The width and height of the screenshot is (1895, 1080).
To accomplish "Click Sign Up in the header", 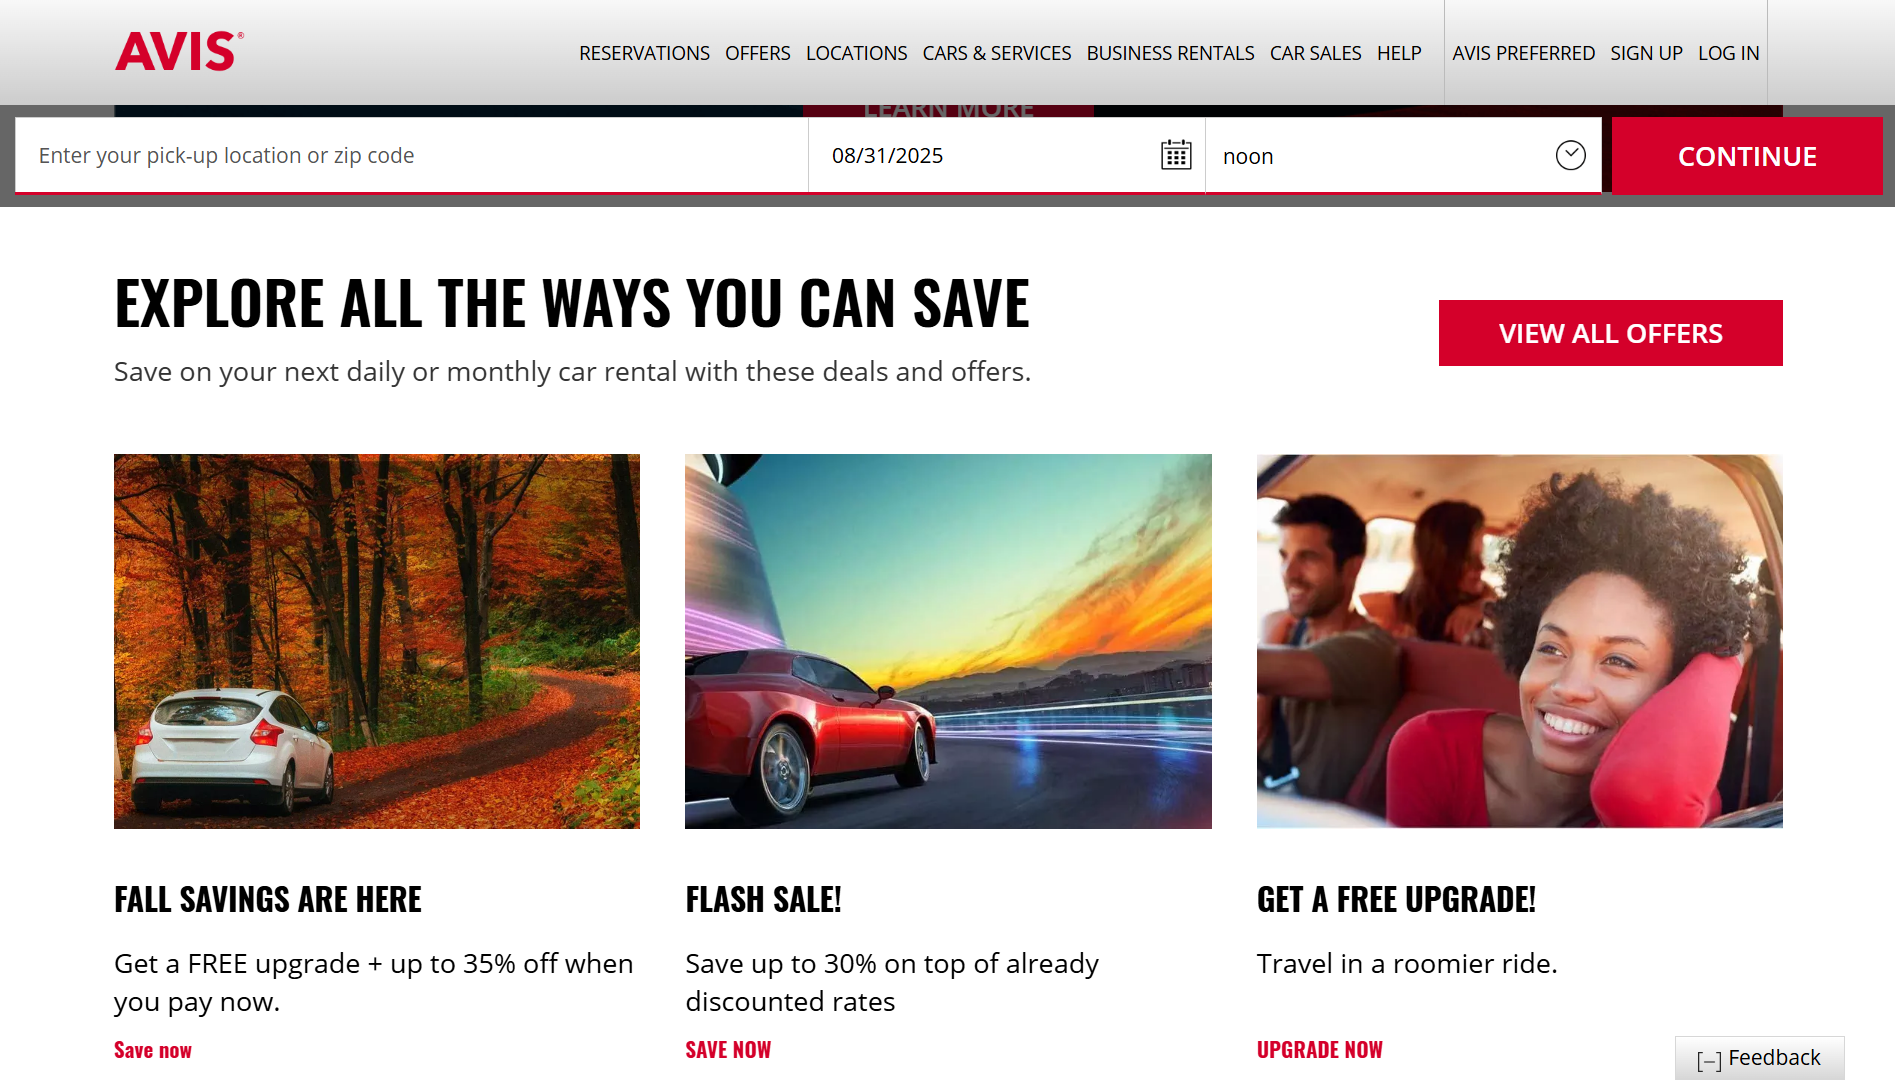I will [x=1646, y=53].
